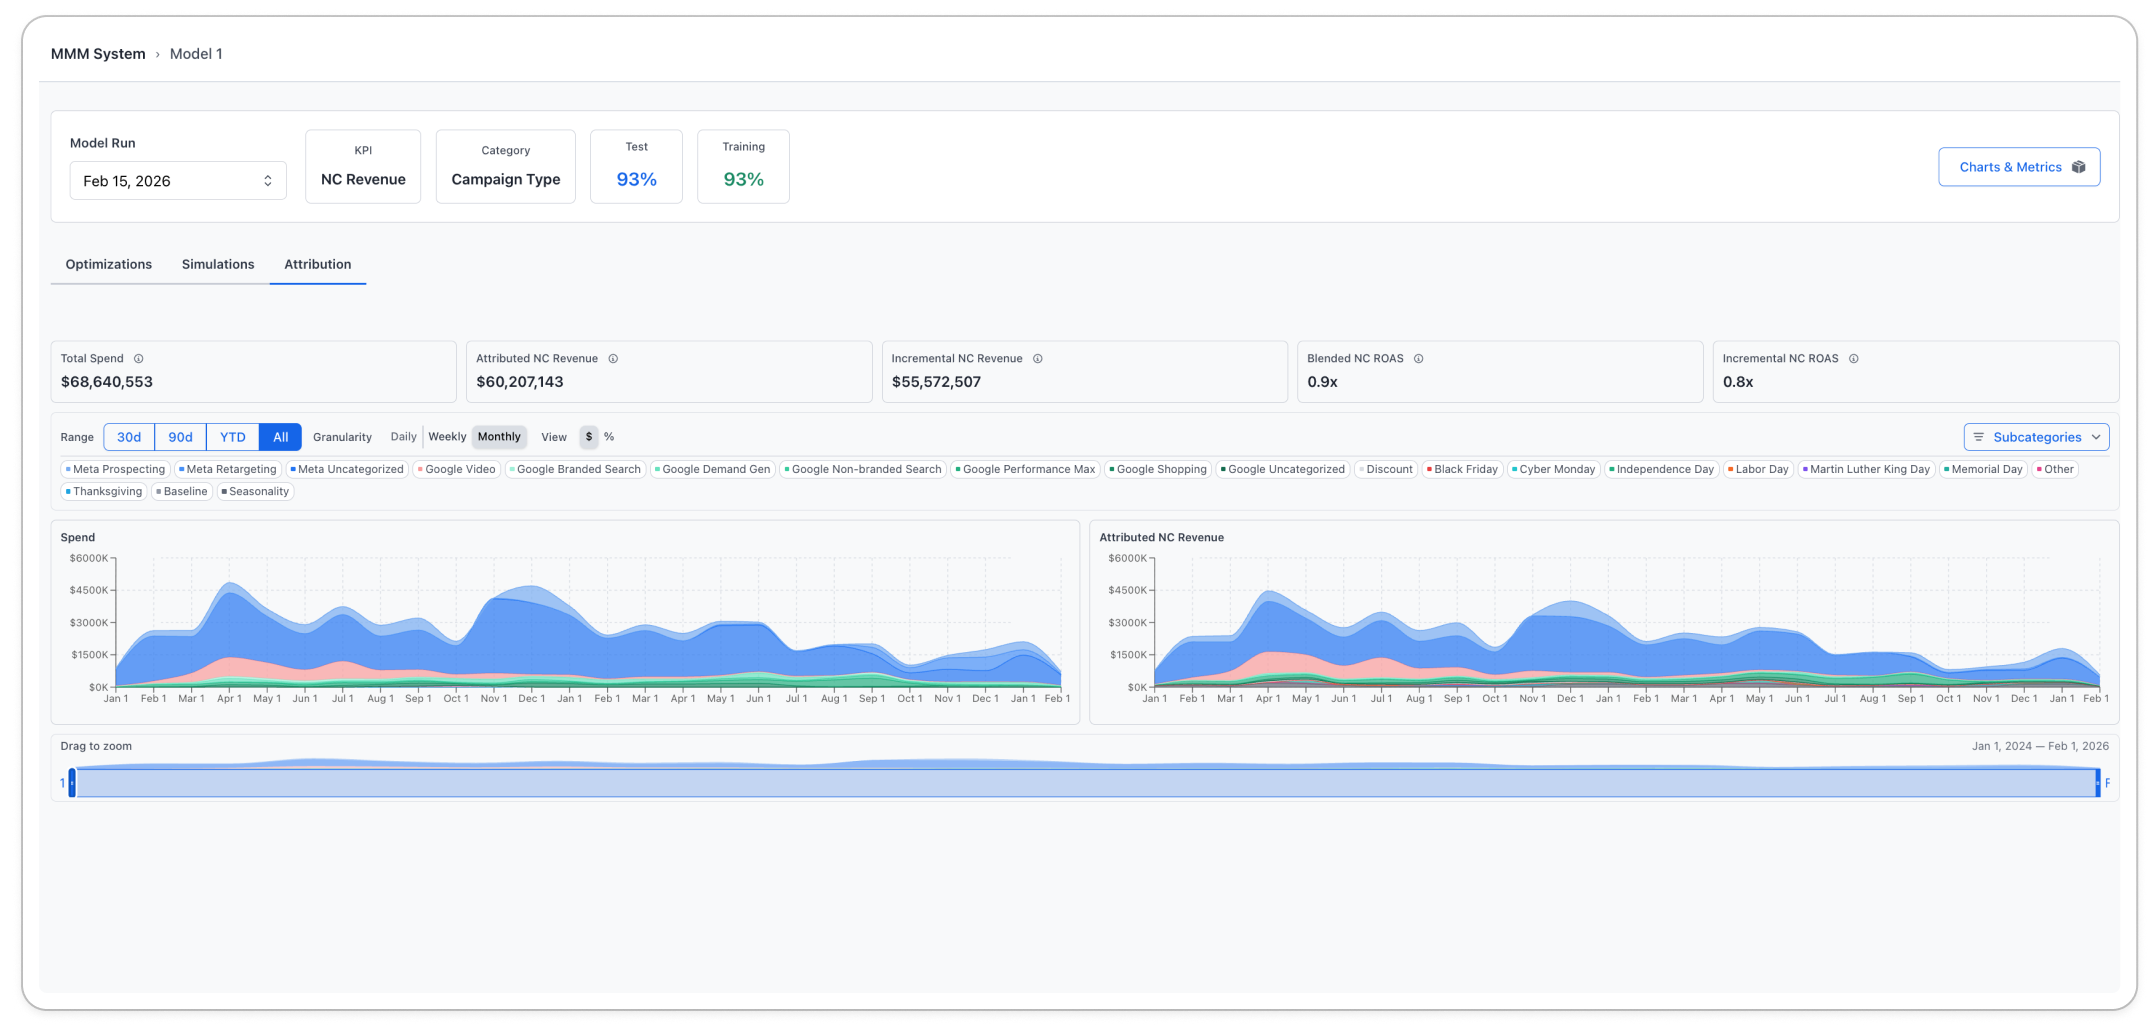This screenshot has width=2150, height=1031.
Task: Toggle Google Uncategorized legend chip
Action: click(1283, 469)
